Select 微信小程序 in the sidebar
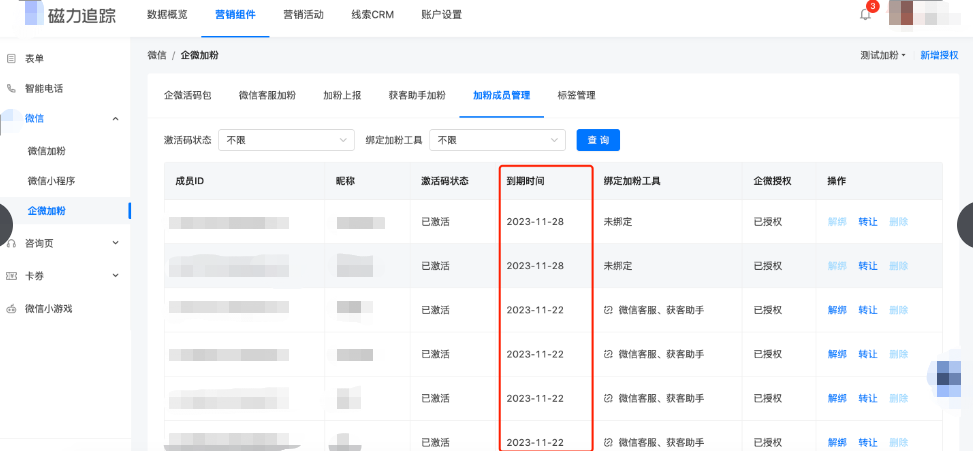This screenshot has height=451, width=973. (52, 181)
